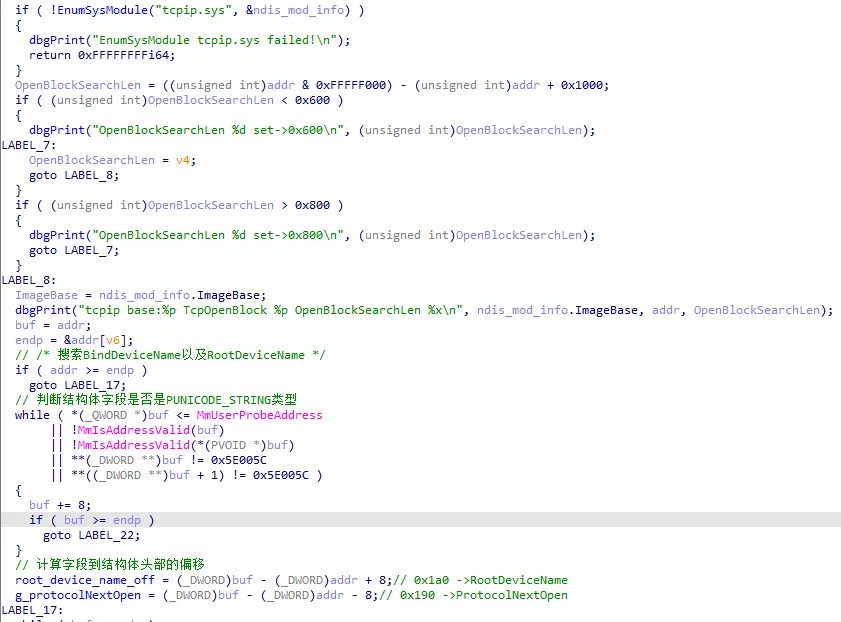Click the goto LABEL_8 statement
This screenshot has width=841, height=622.
(74, 175)
